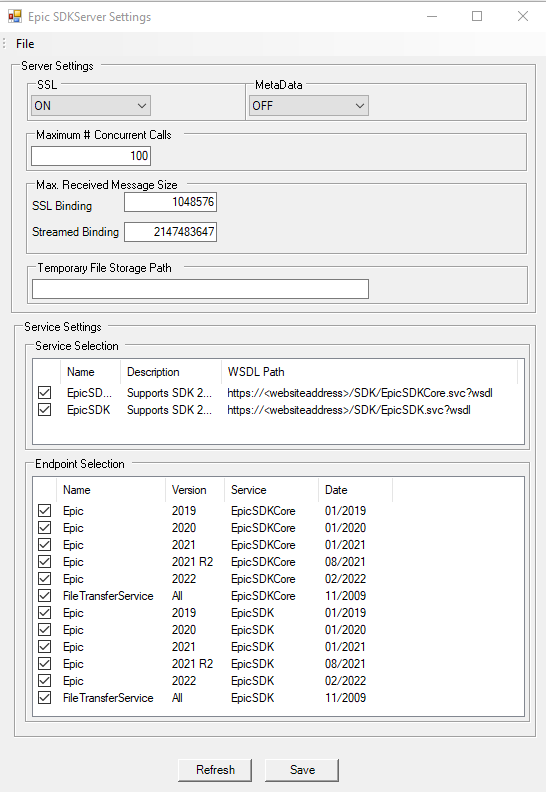Toggle Epic 2021 EpicSDKCore 01/2021 endpoint checkbox
This screenshot has width=546, height=792.
tap(44, 544)
